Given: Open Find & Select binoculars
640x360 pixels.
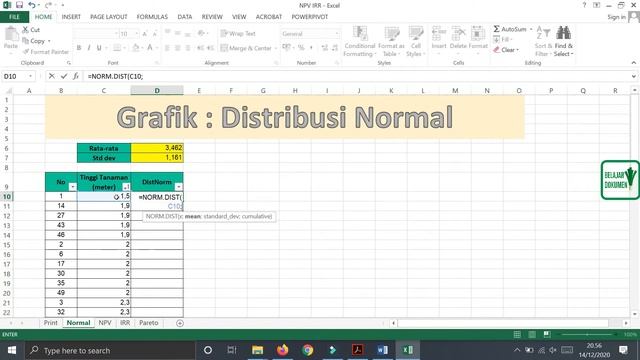Looking at the screenshot, I should (564, 41).
